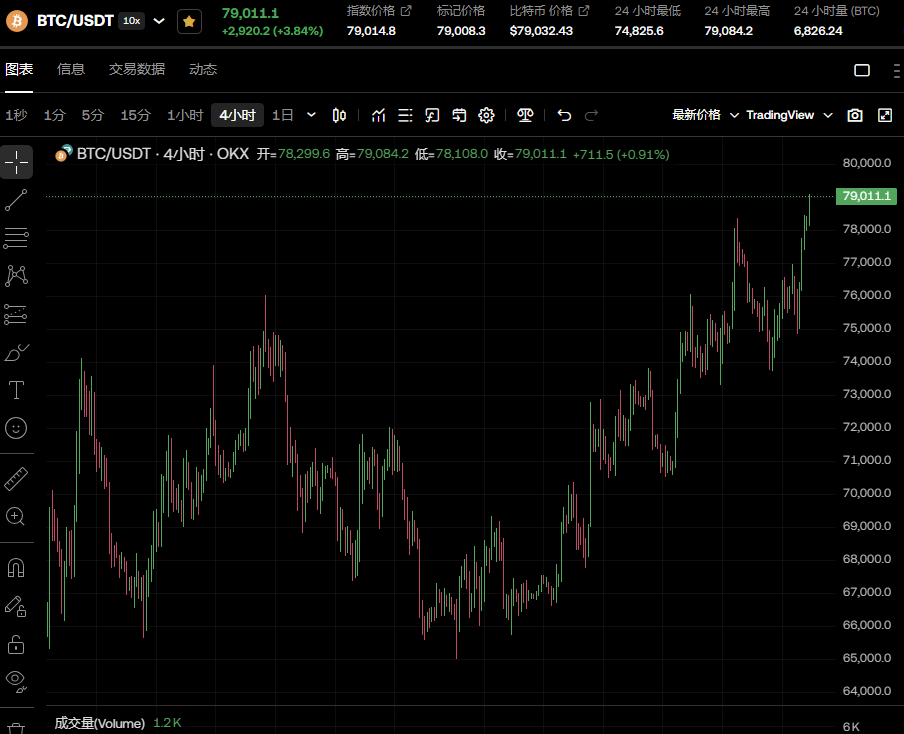The image size is (904, 734).
Task: Switch to the 交易数据 tab
Action: coord(137,69)
